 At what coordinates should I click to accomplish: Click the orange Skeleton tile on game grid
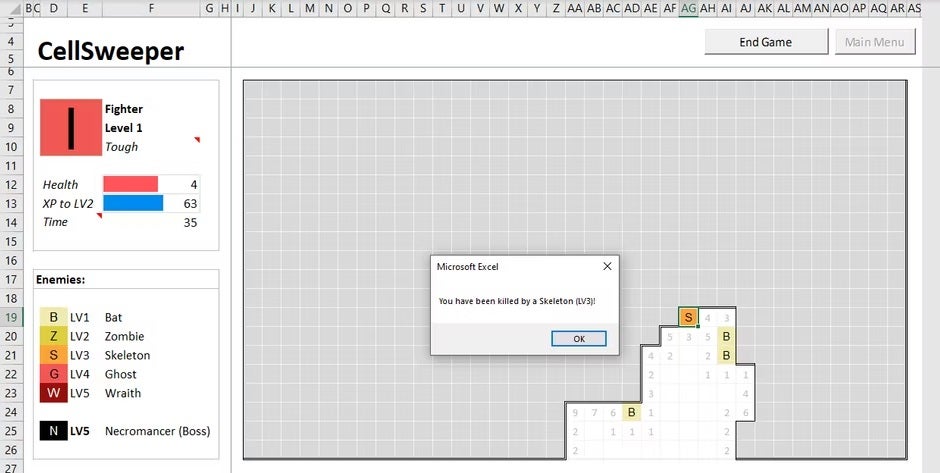[x=688, y=318]
